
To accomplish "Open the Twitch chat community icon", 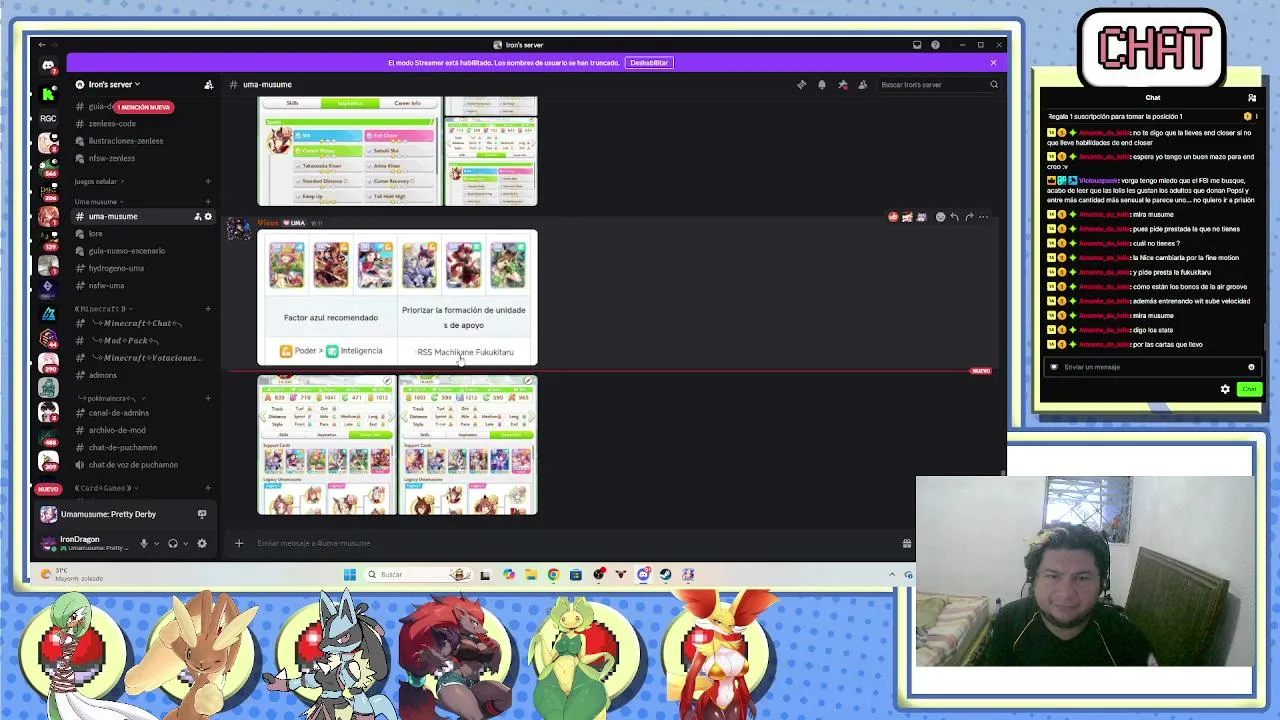I will [x=1251, y=98].
